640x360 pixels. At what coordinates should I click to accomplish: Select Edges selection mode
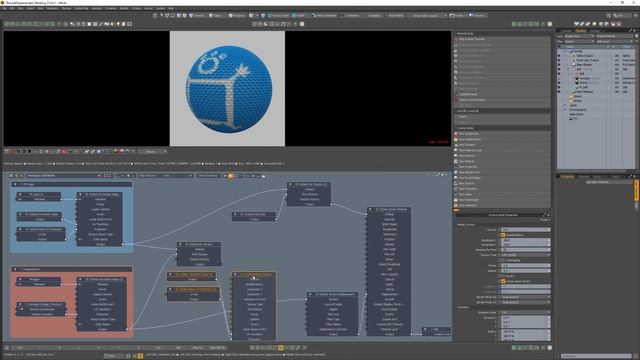[x=216, y=16]
